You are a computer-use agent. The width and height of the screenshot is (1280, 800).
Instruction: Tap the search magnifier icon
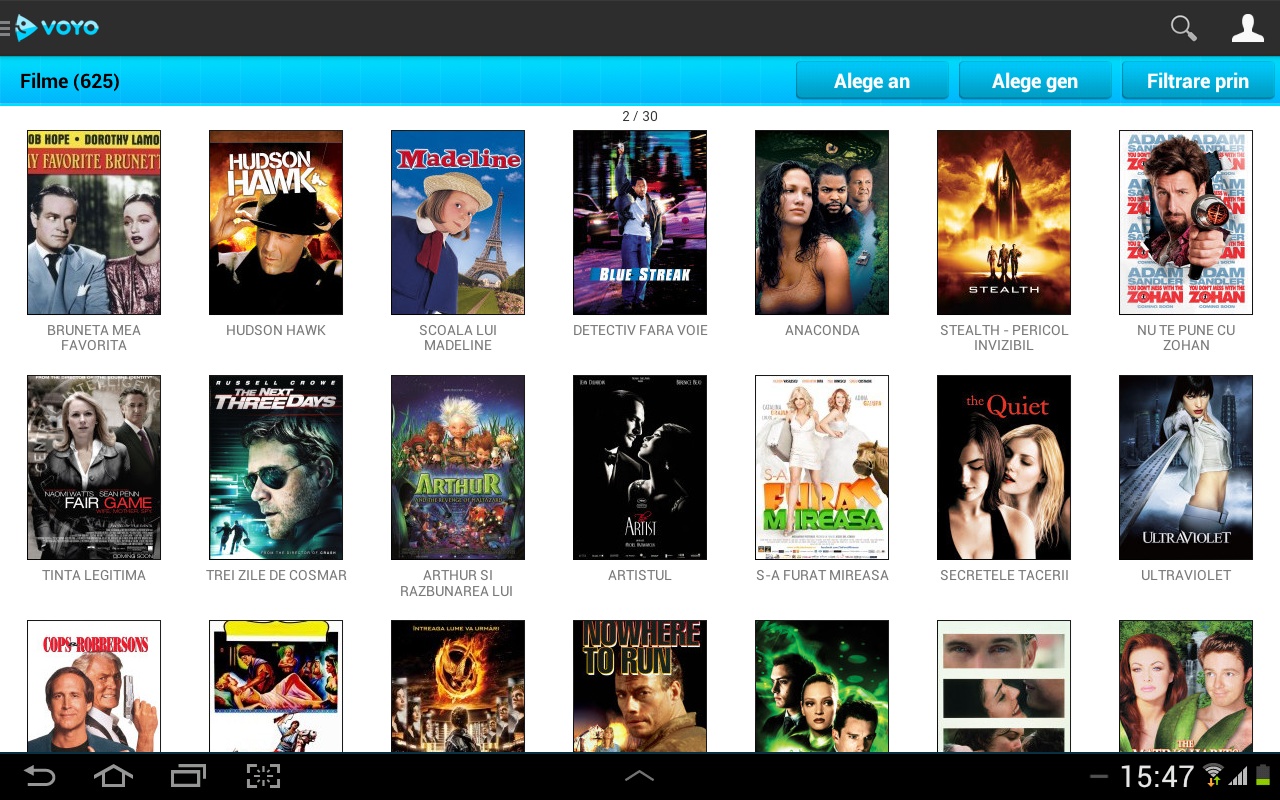(1183, 28)
